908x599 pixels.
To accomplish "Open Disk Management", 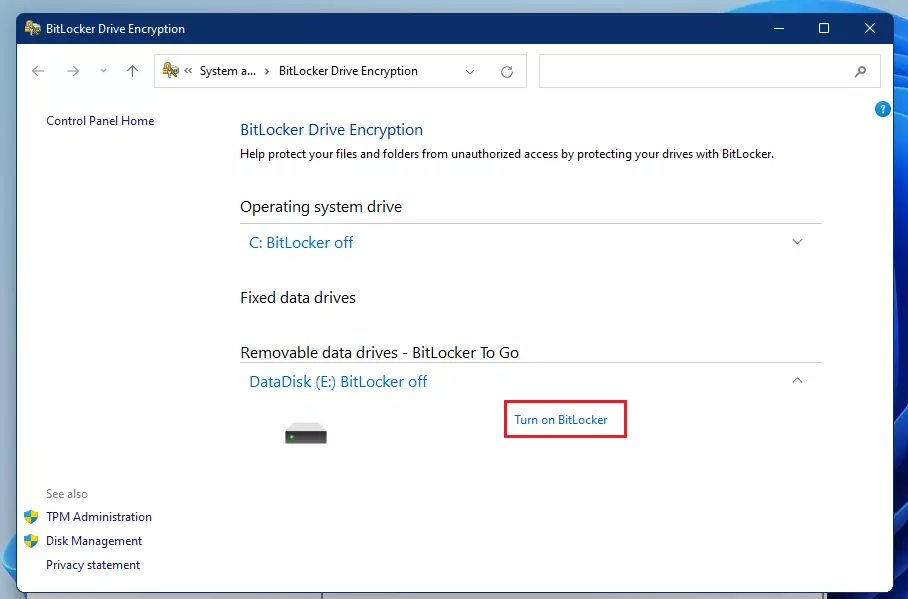I will pos(94,540).
